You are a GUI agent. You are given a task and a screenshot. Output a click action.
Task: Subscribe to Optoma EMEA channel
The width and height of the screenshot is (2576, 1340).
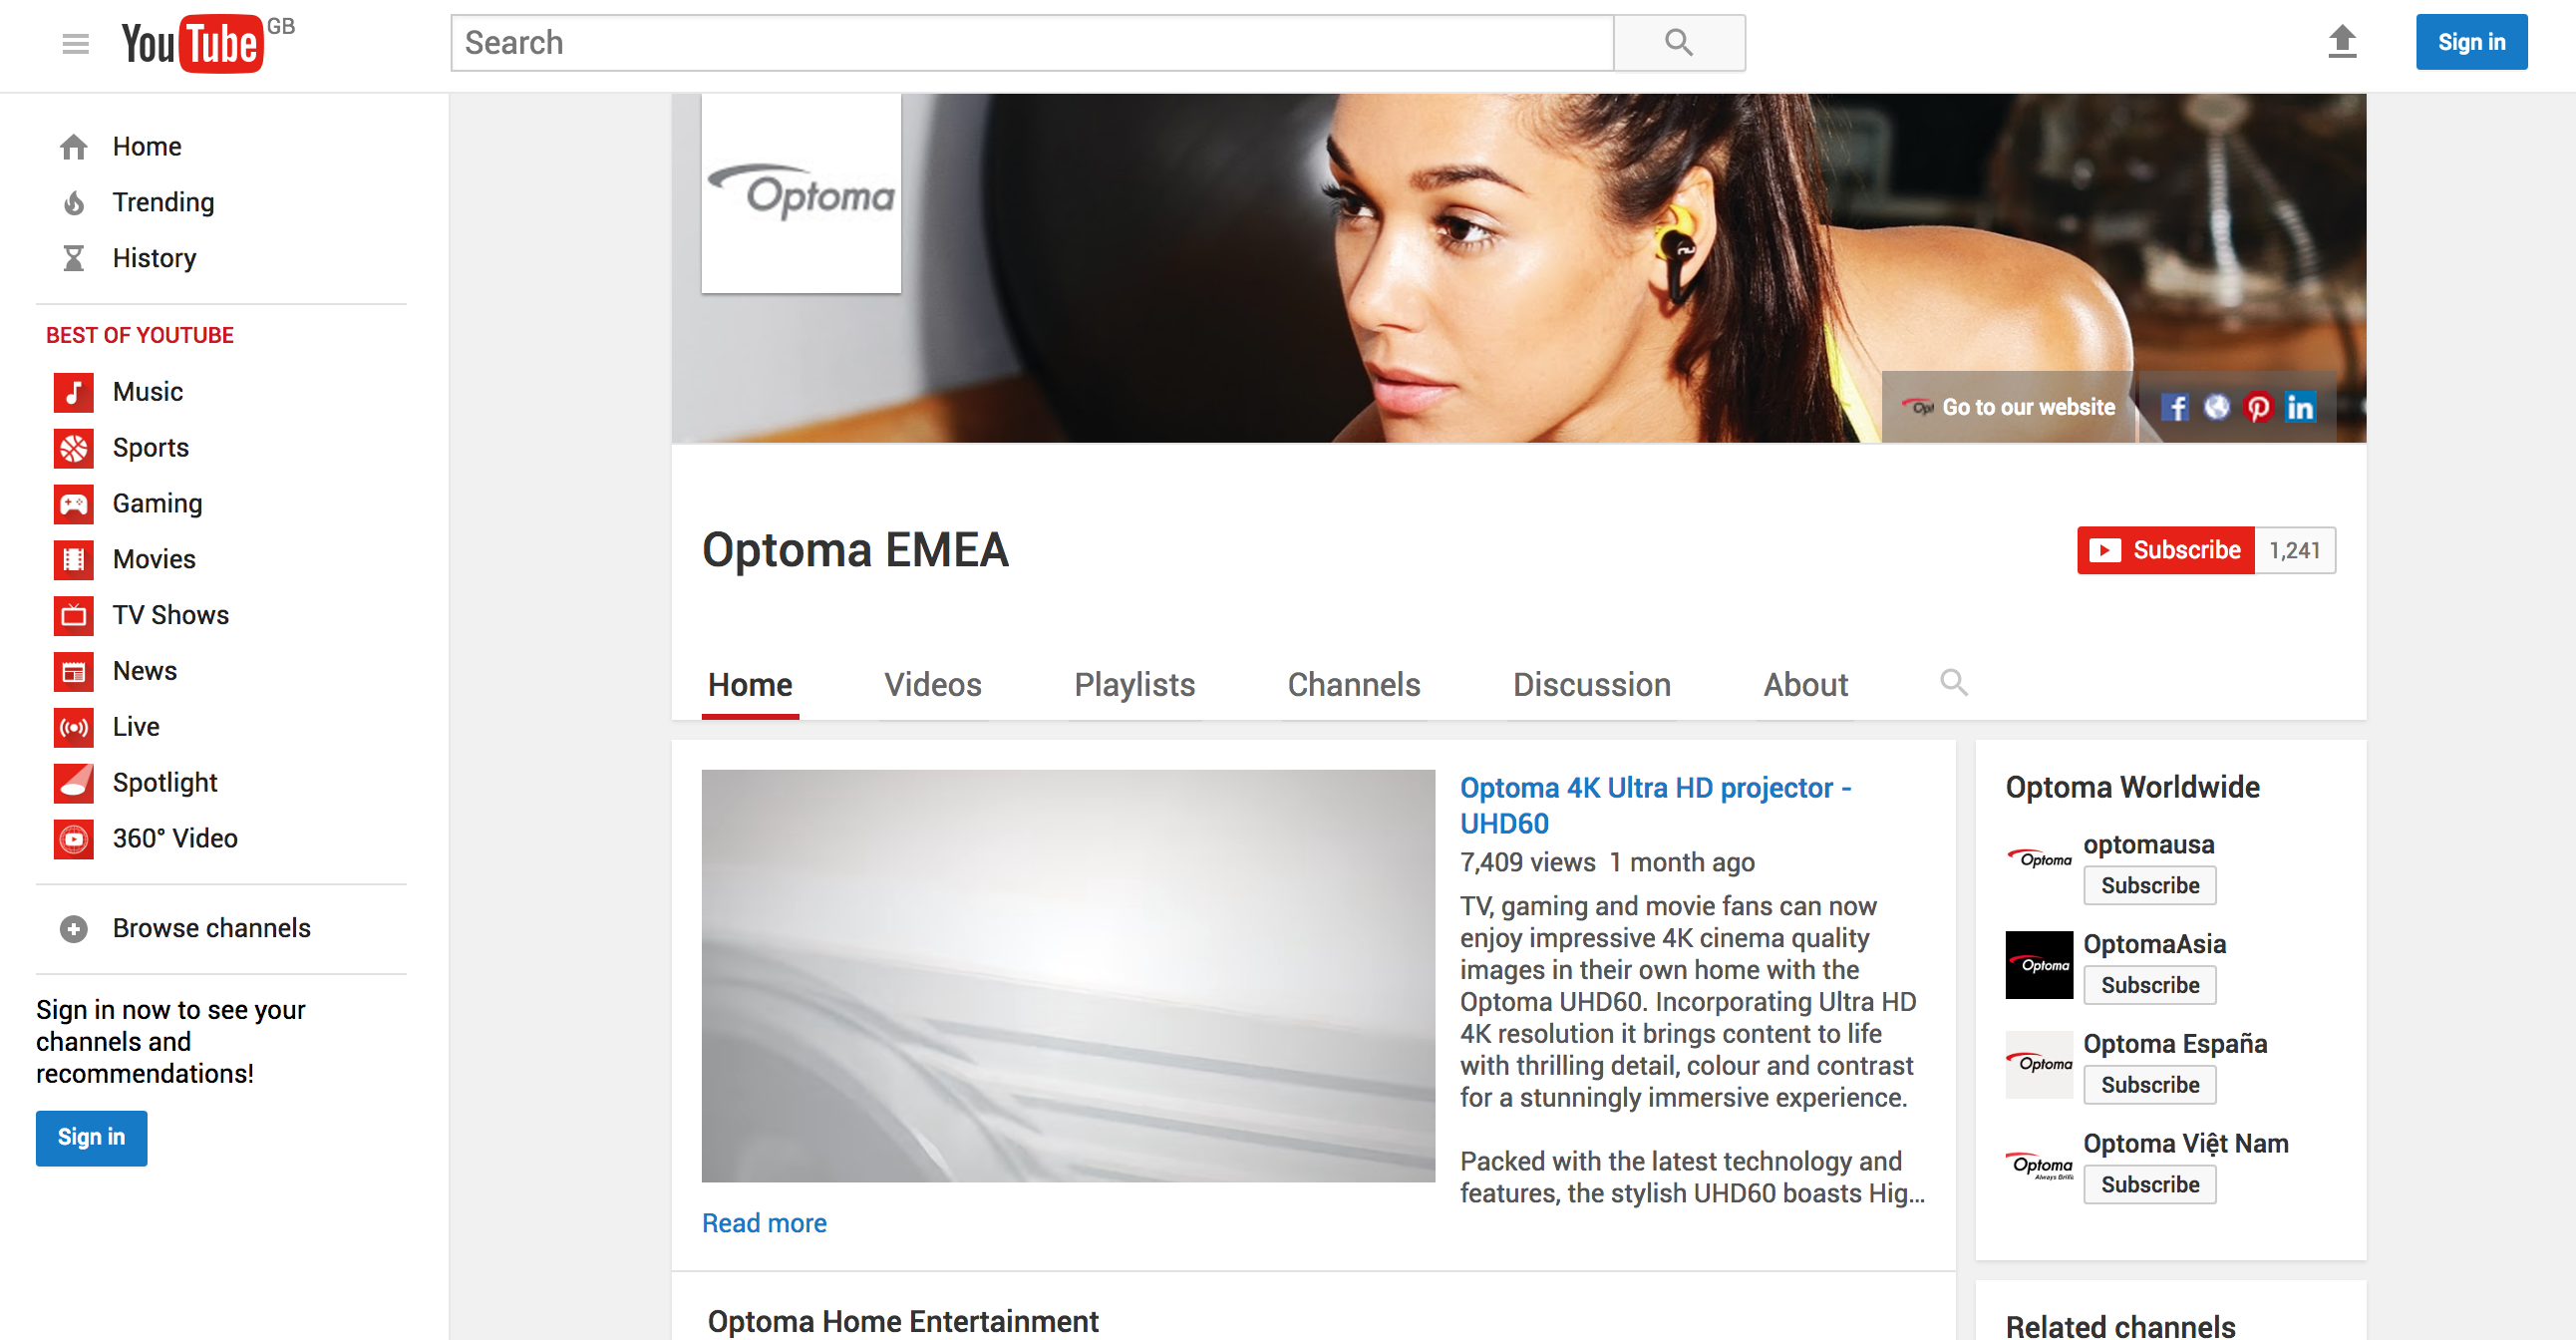(2165, 550)
